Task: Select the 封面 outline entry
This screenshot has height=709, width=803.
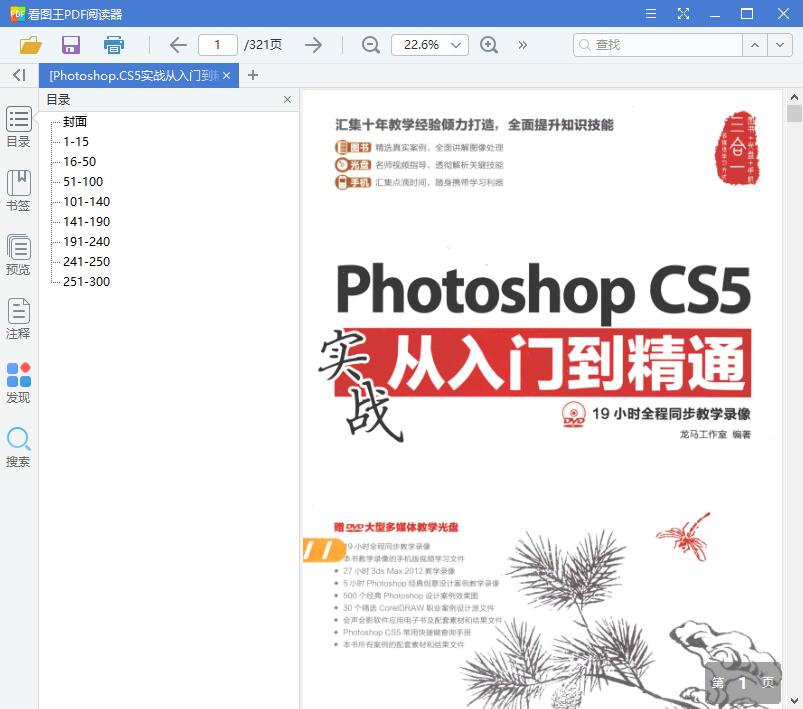Action: point(75,122)
